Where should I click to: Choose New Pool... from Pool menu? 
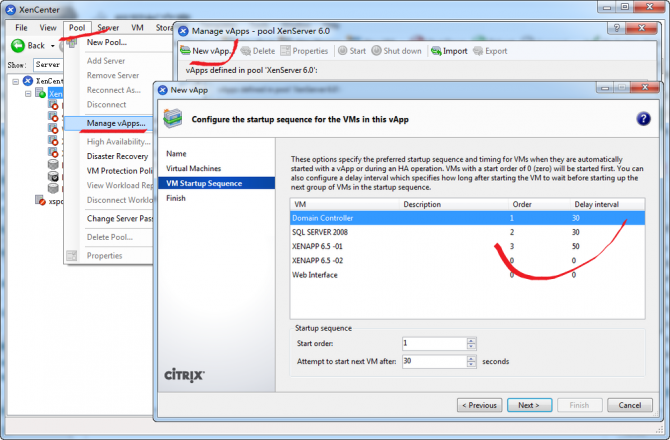pos(107,42)
